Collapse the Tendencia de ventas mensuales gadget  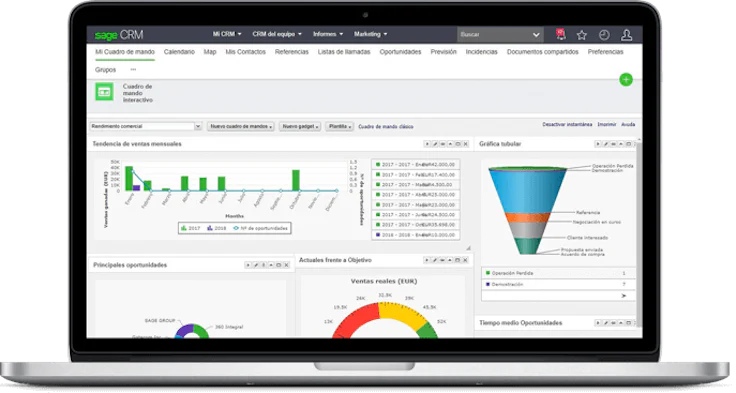[450, 144]
